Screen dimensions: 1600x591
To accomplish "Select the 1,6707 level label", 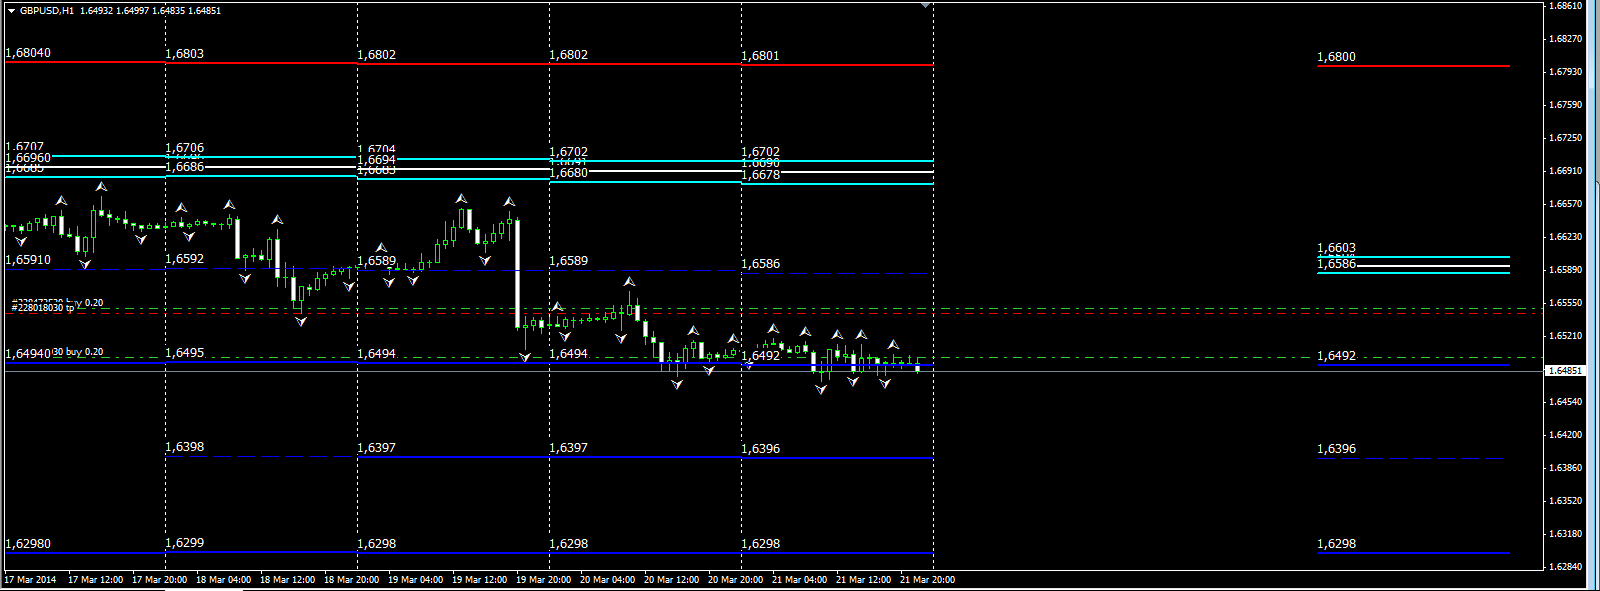I will coord(25,146).
